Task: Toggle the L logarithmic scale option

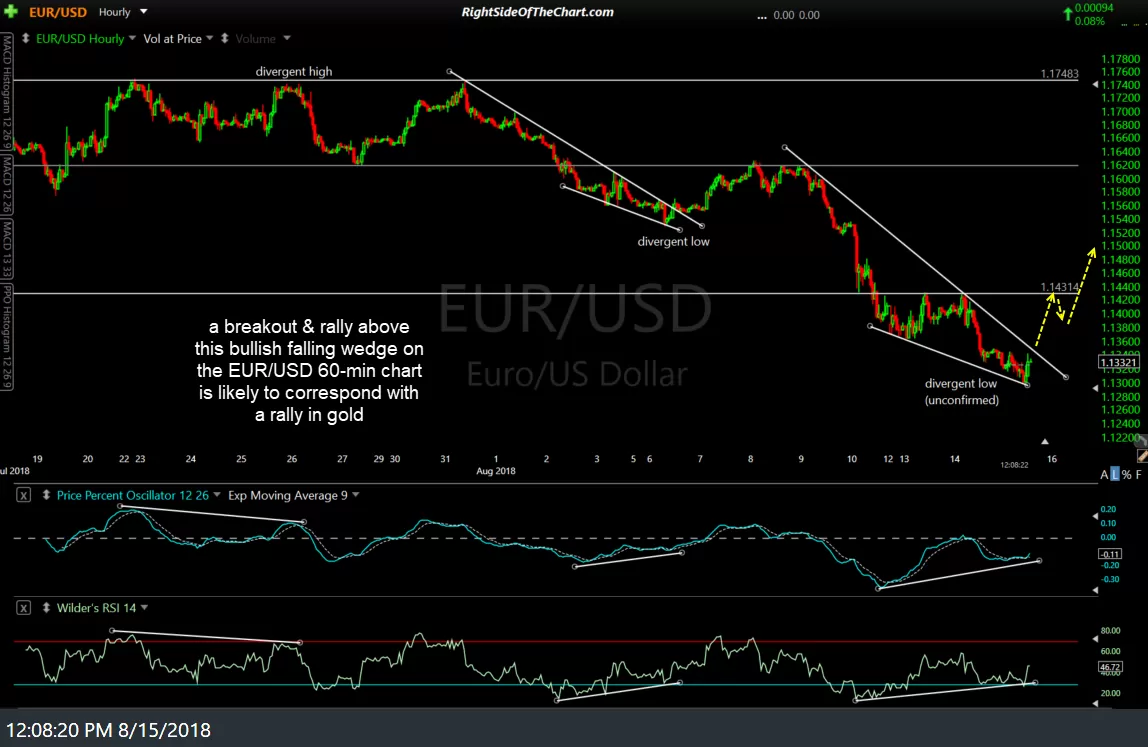Action: click(x=1115, y=475)
